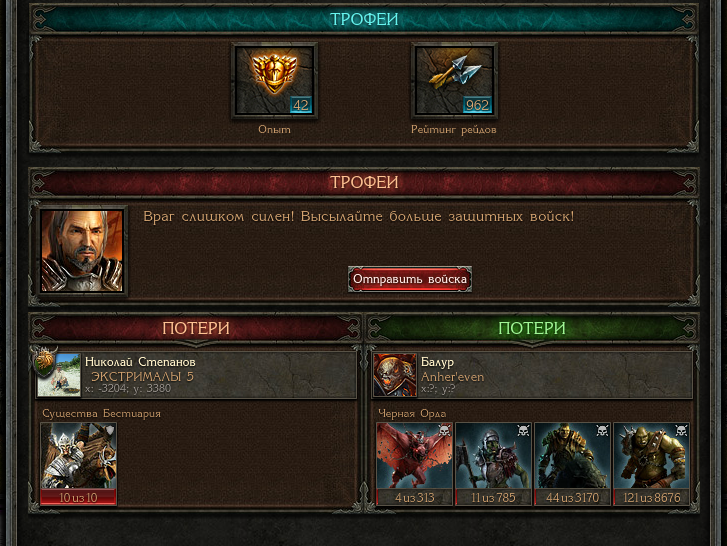Select the Рейтинг рейдов arrows icon
The width and height of the screenshot is (727, 546).
pyautogui.click(x=454, y=81)
